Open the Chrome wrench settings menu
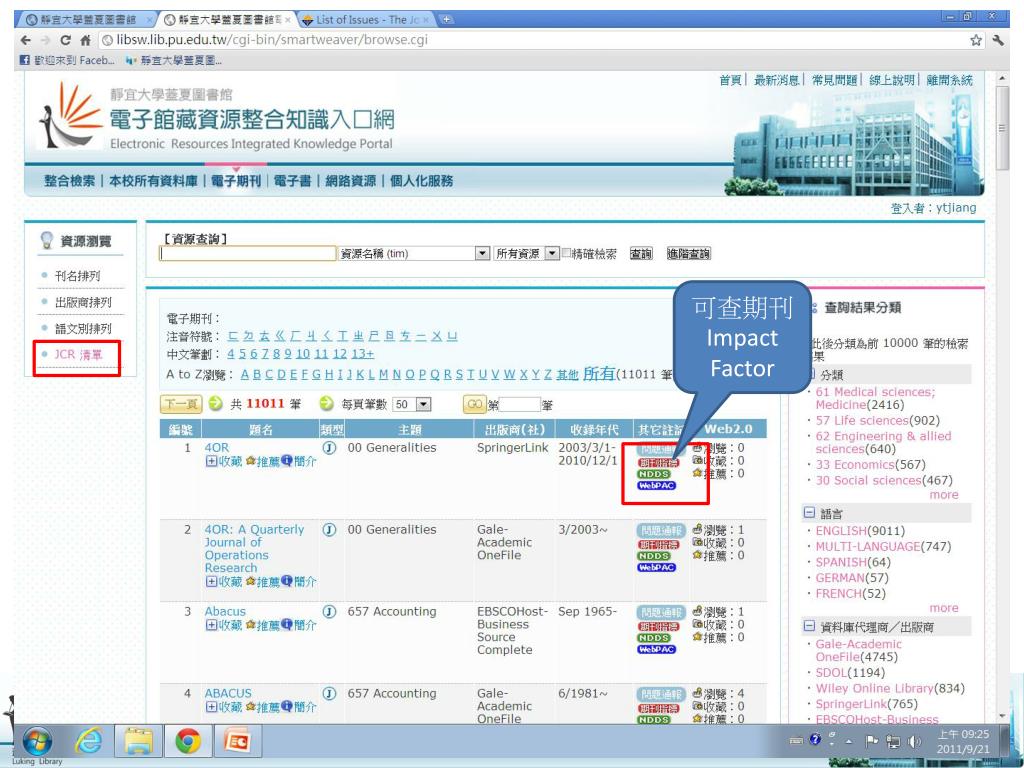 (x=998, y=40)
